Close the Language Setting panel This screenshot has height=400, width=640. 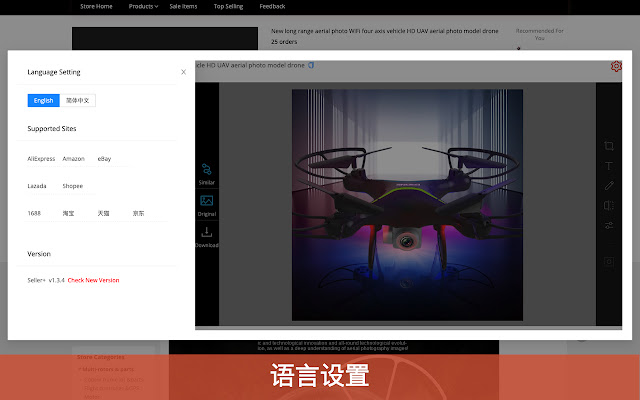coord(183,72)
